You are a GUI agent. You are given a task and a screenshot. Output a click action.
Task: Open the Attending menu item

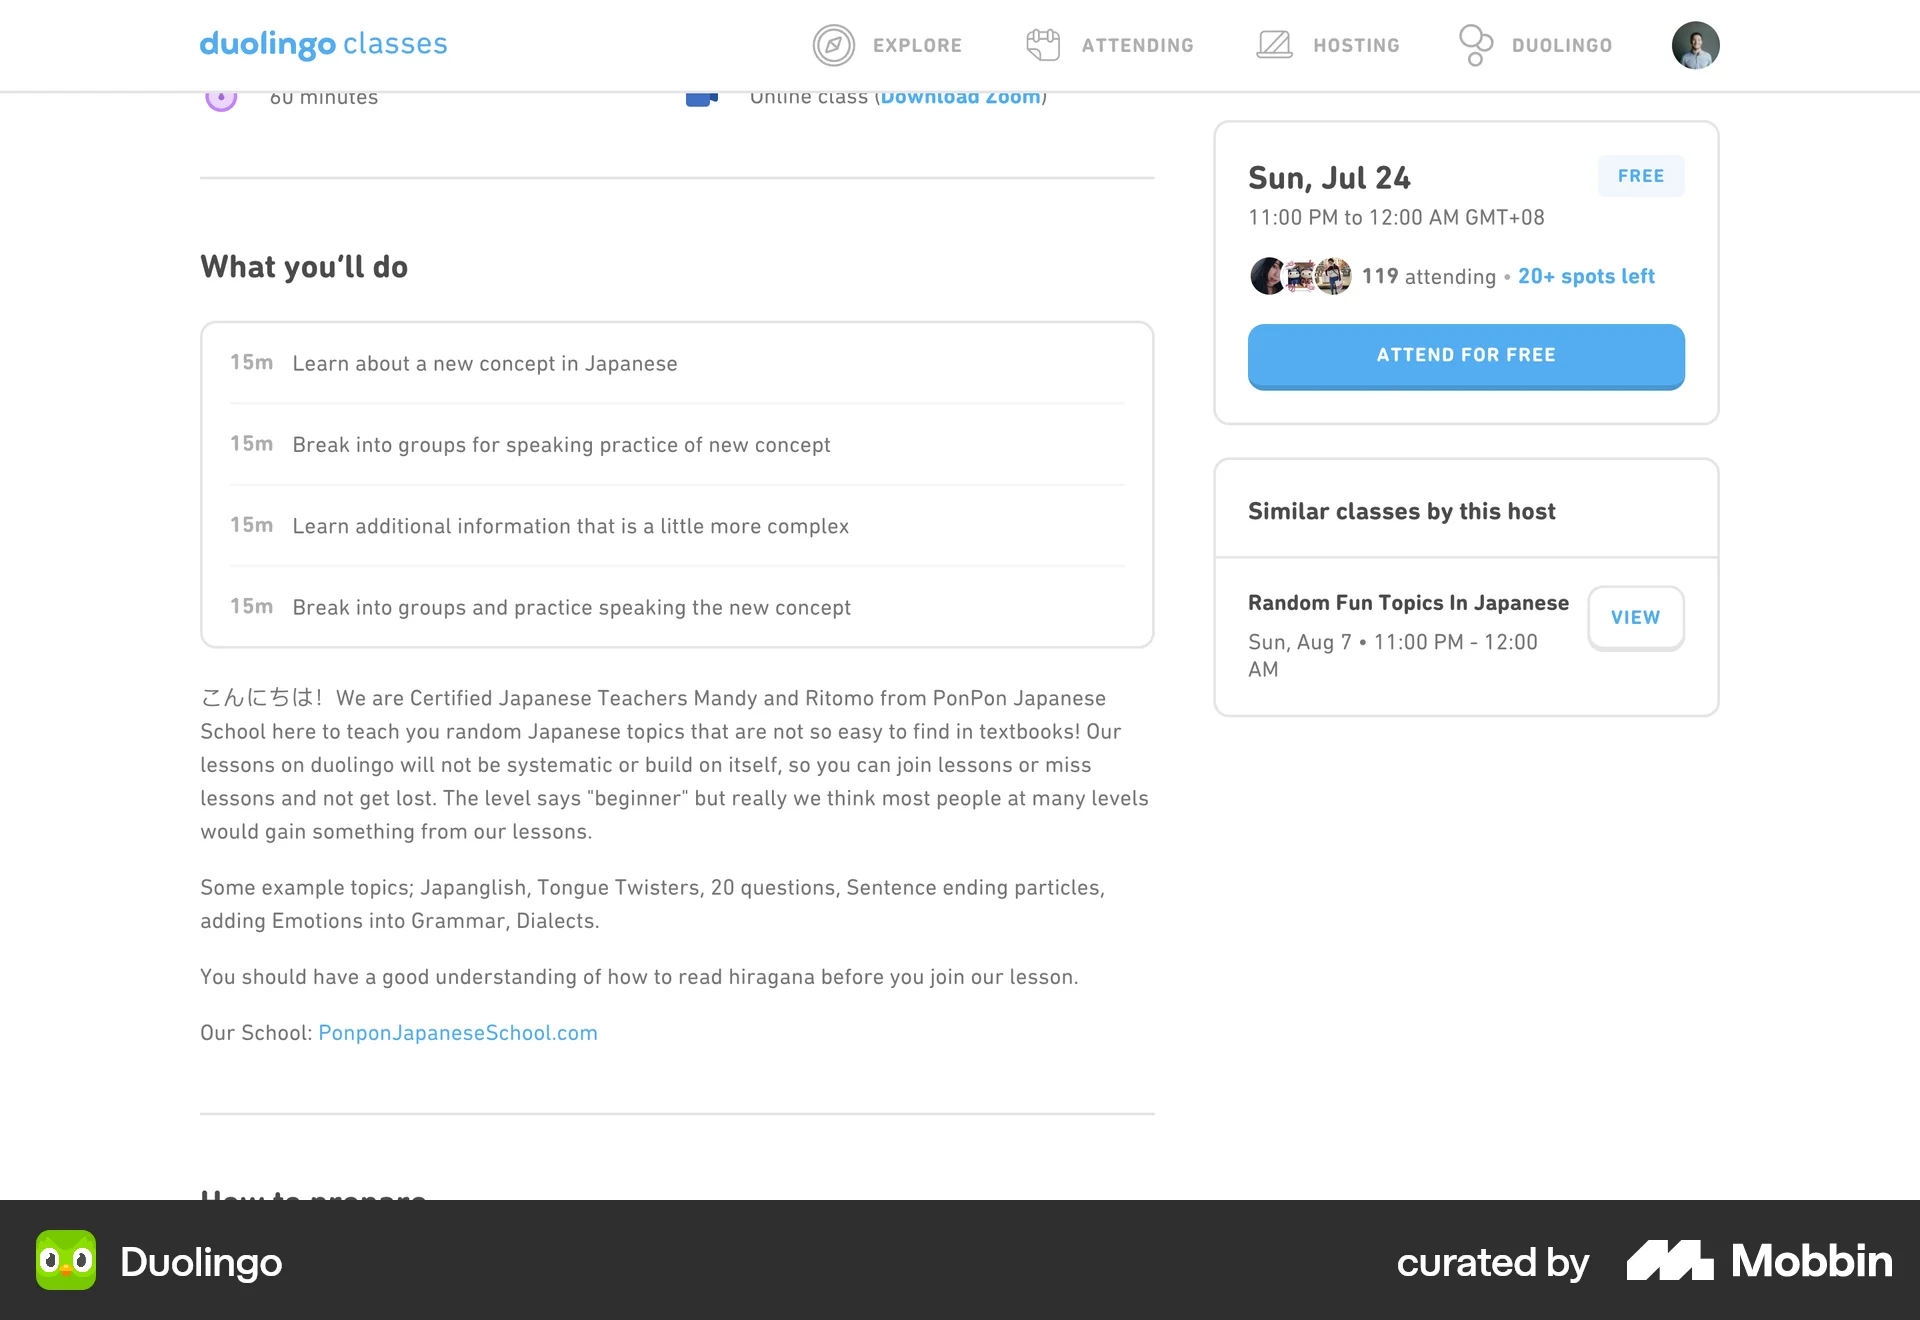pyautogui.click(x=1137, y=45)
